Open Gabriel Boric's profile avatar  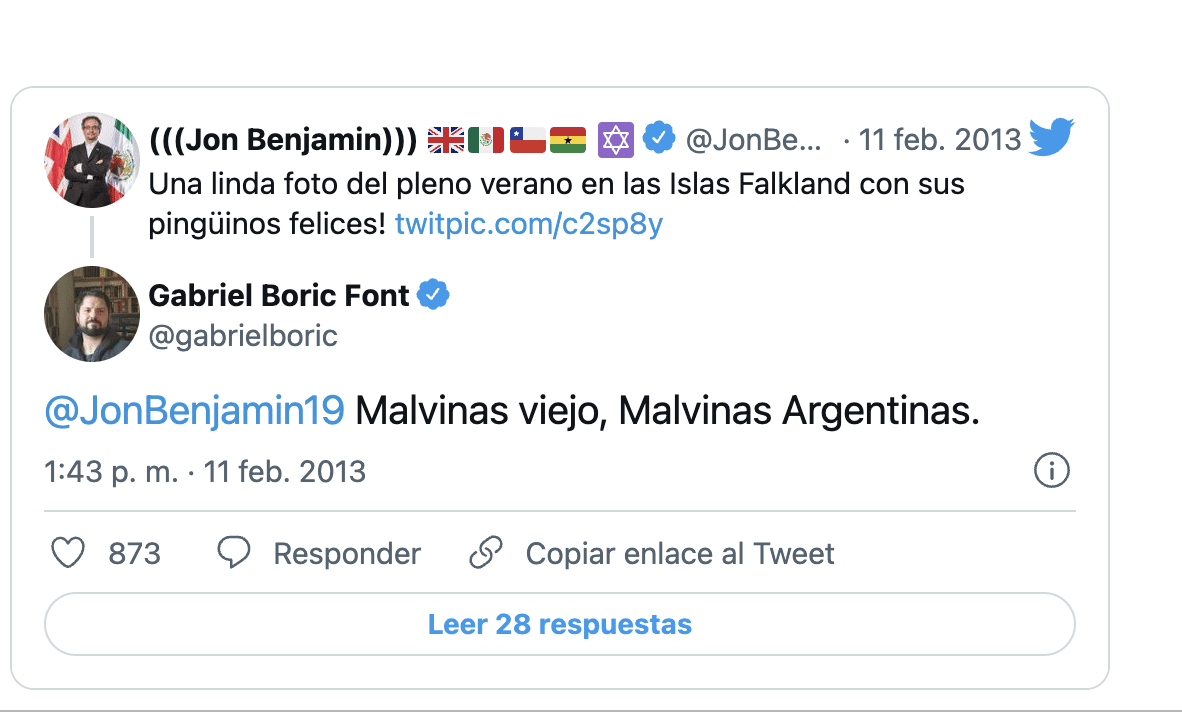(92, 314)
